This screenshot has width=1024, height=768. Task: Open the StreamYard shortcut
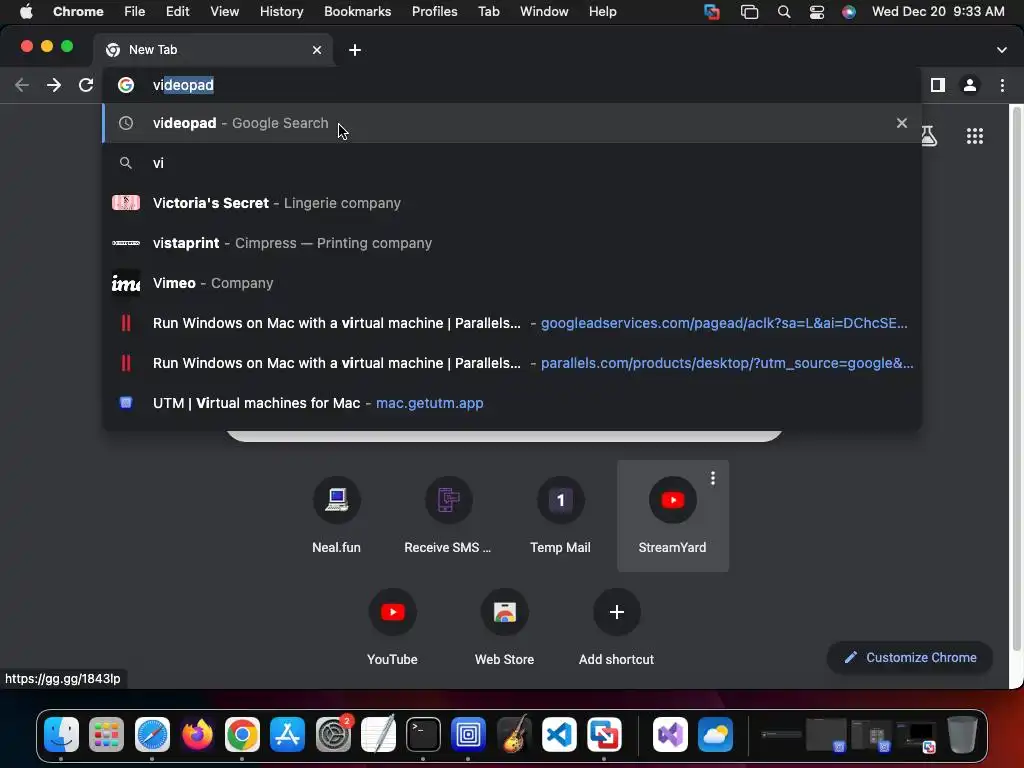[673, 515]
